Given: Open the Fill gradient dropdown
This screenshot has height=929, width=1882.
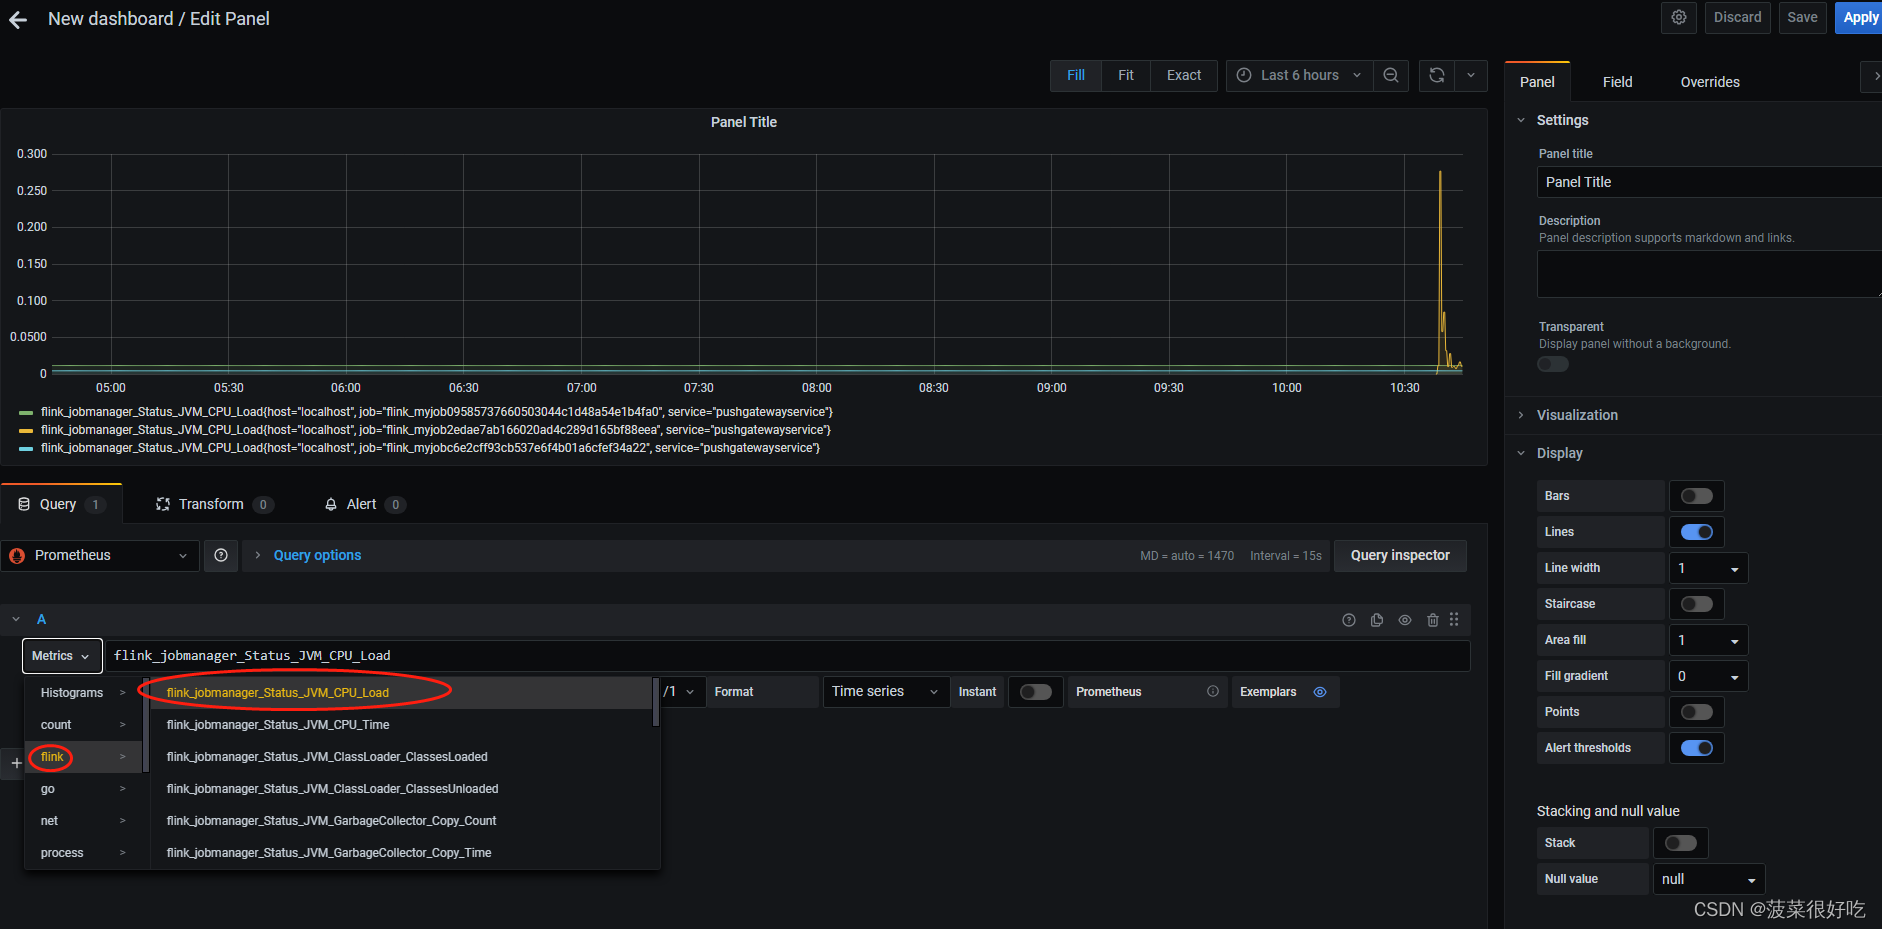Looking at the screenshot, I should [1708, 676].
